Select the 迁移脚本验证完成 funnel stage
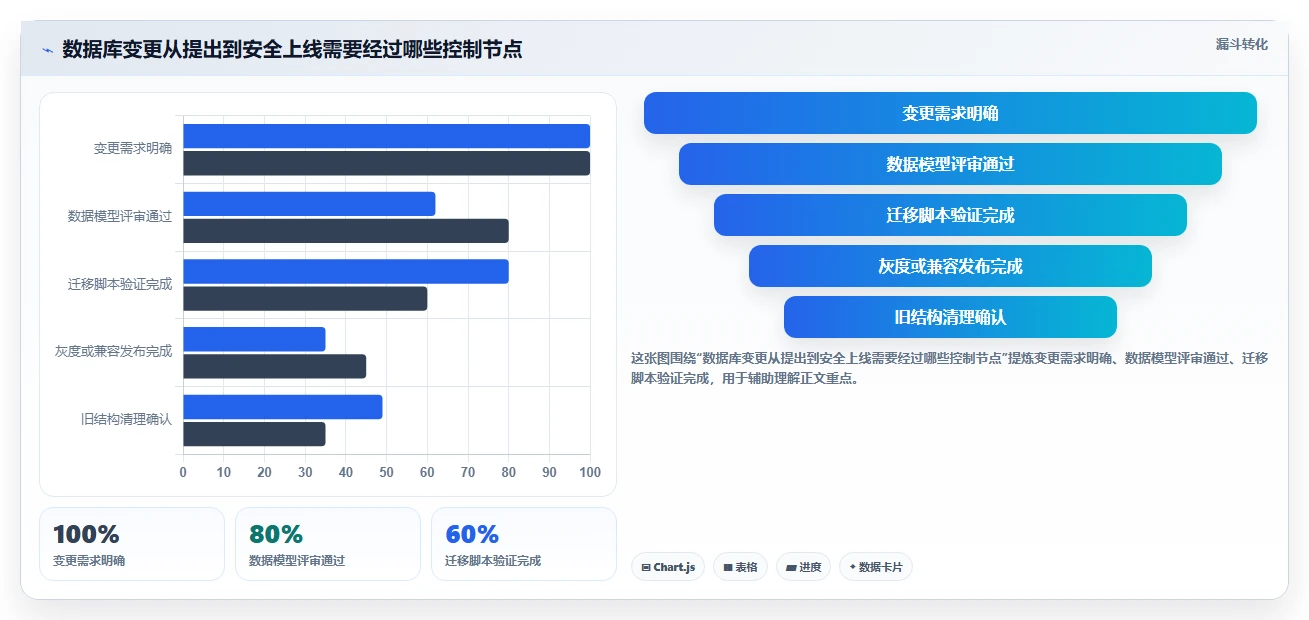 pyautogui.click(x=950, y=215)
